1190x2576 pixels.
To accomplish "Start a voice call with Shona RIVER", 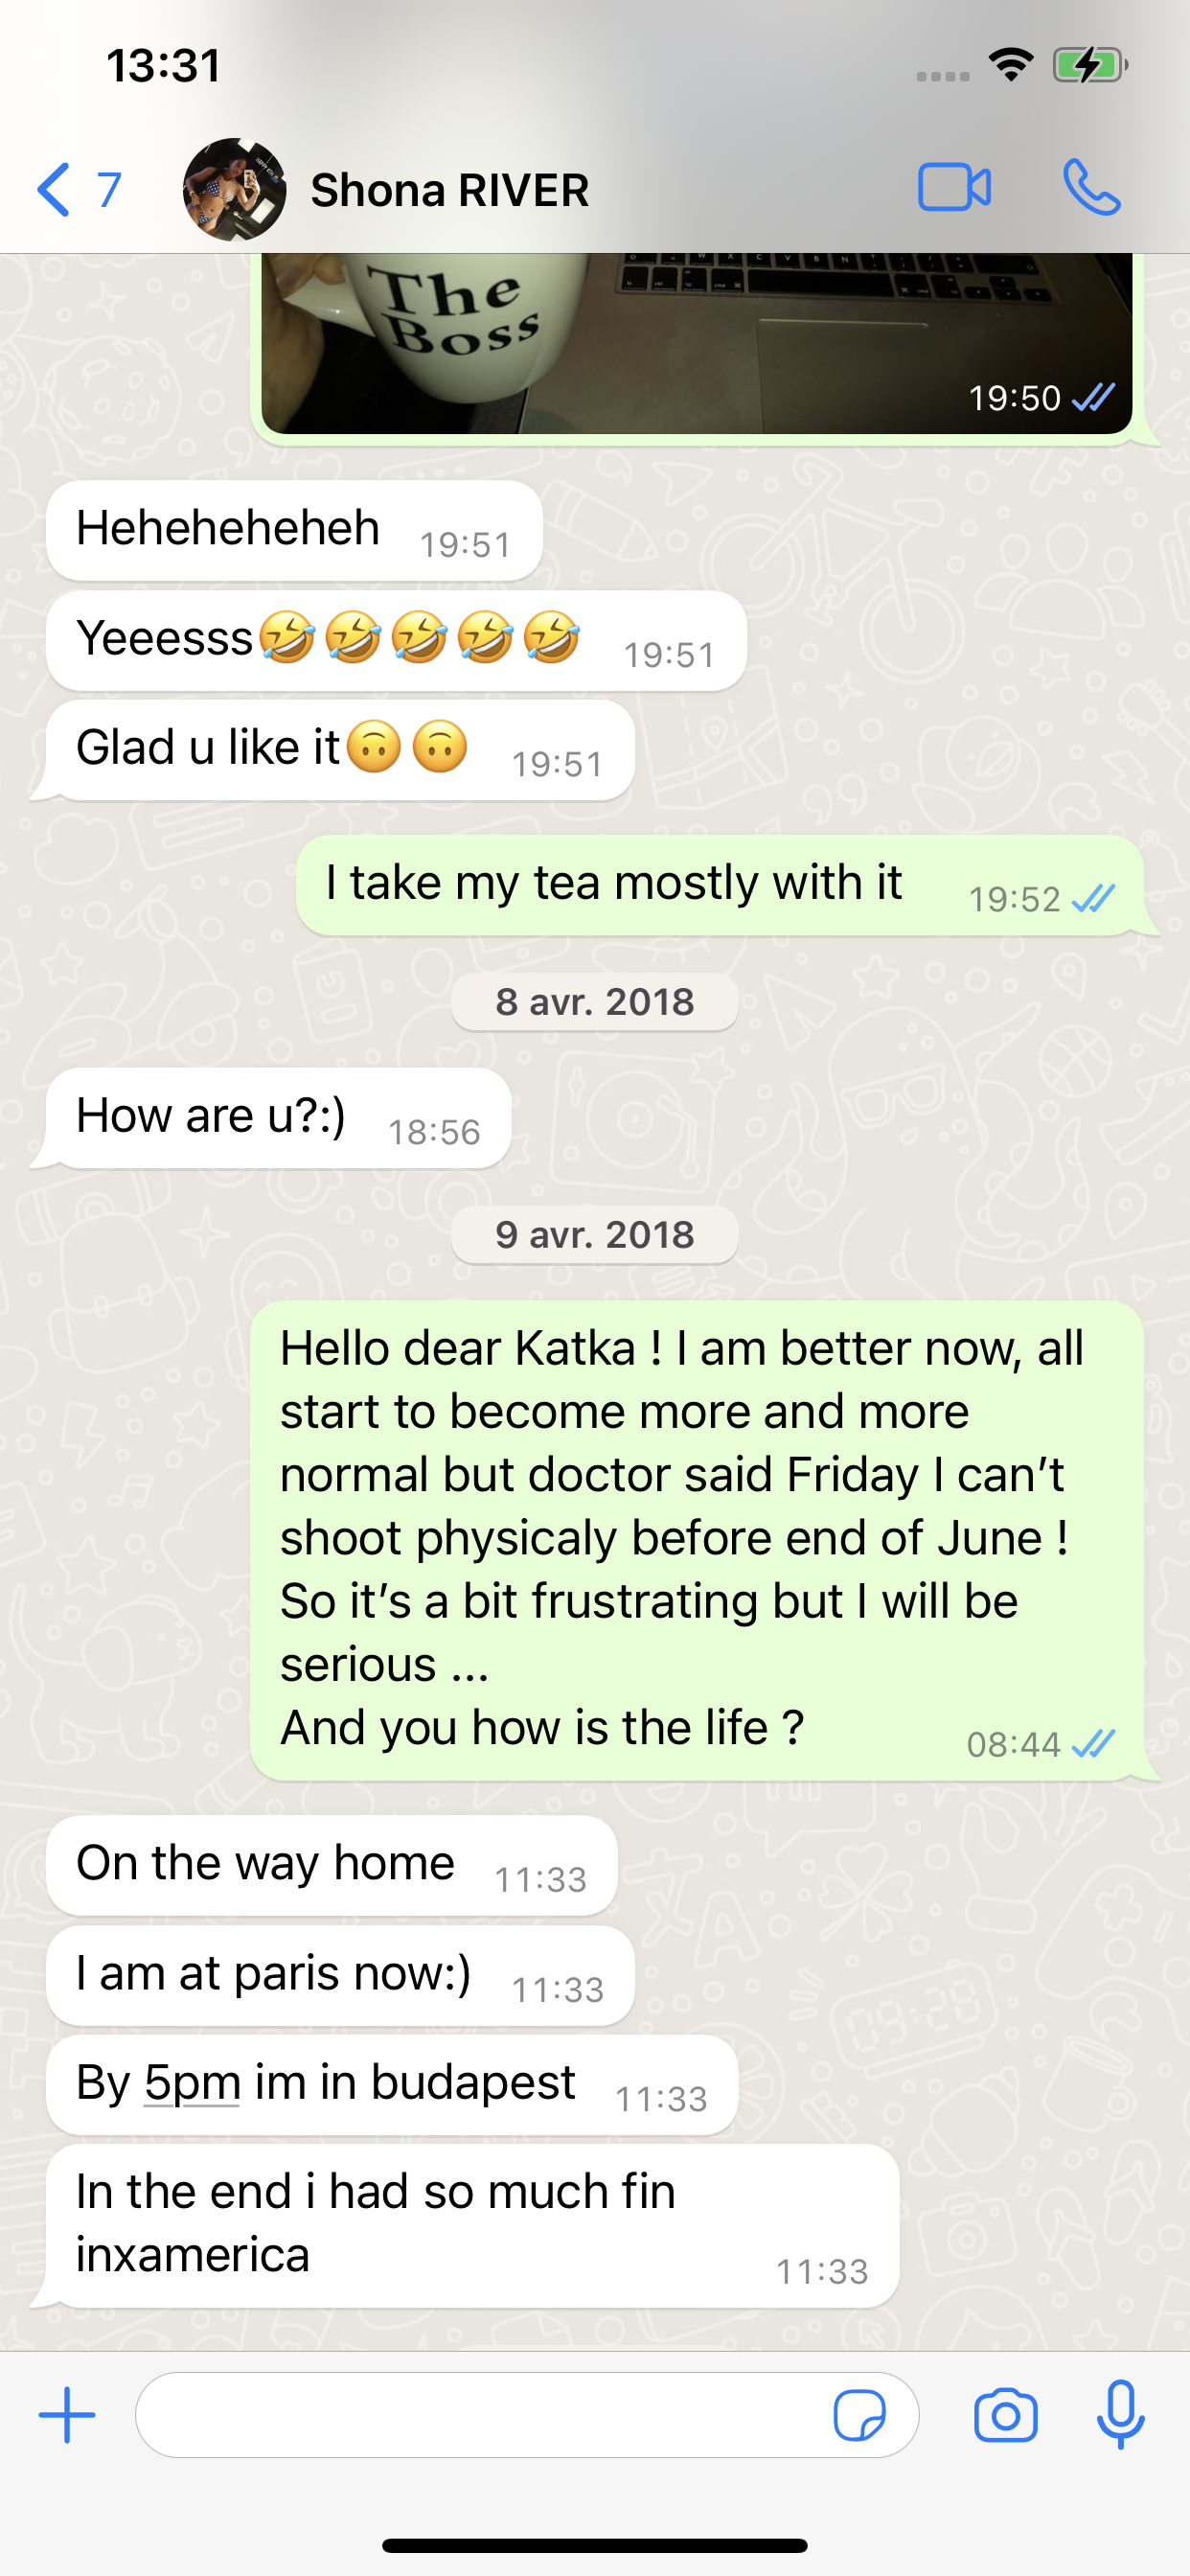I will 1091,188.
